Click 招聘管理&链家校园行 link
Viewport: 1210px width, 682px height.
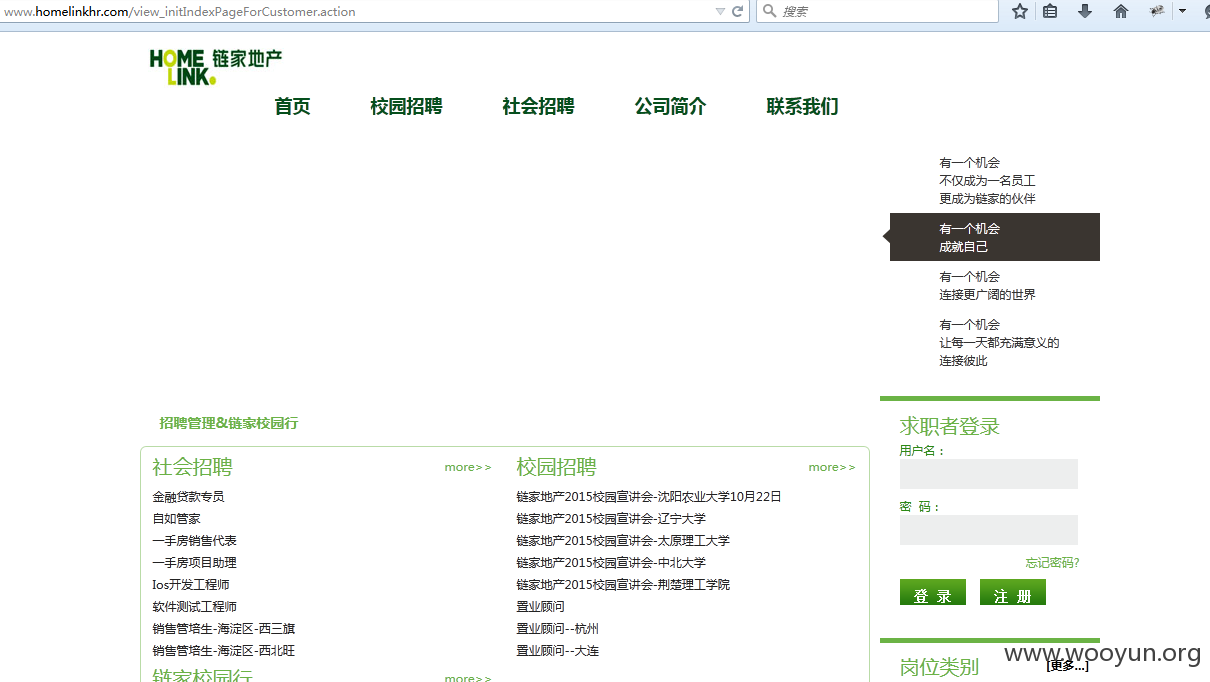229,423
